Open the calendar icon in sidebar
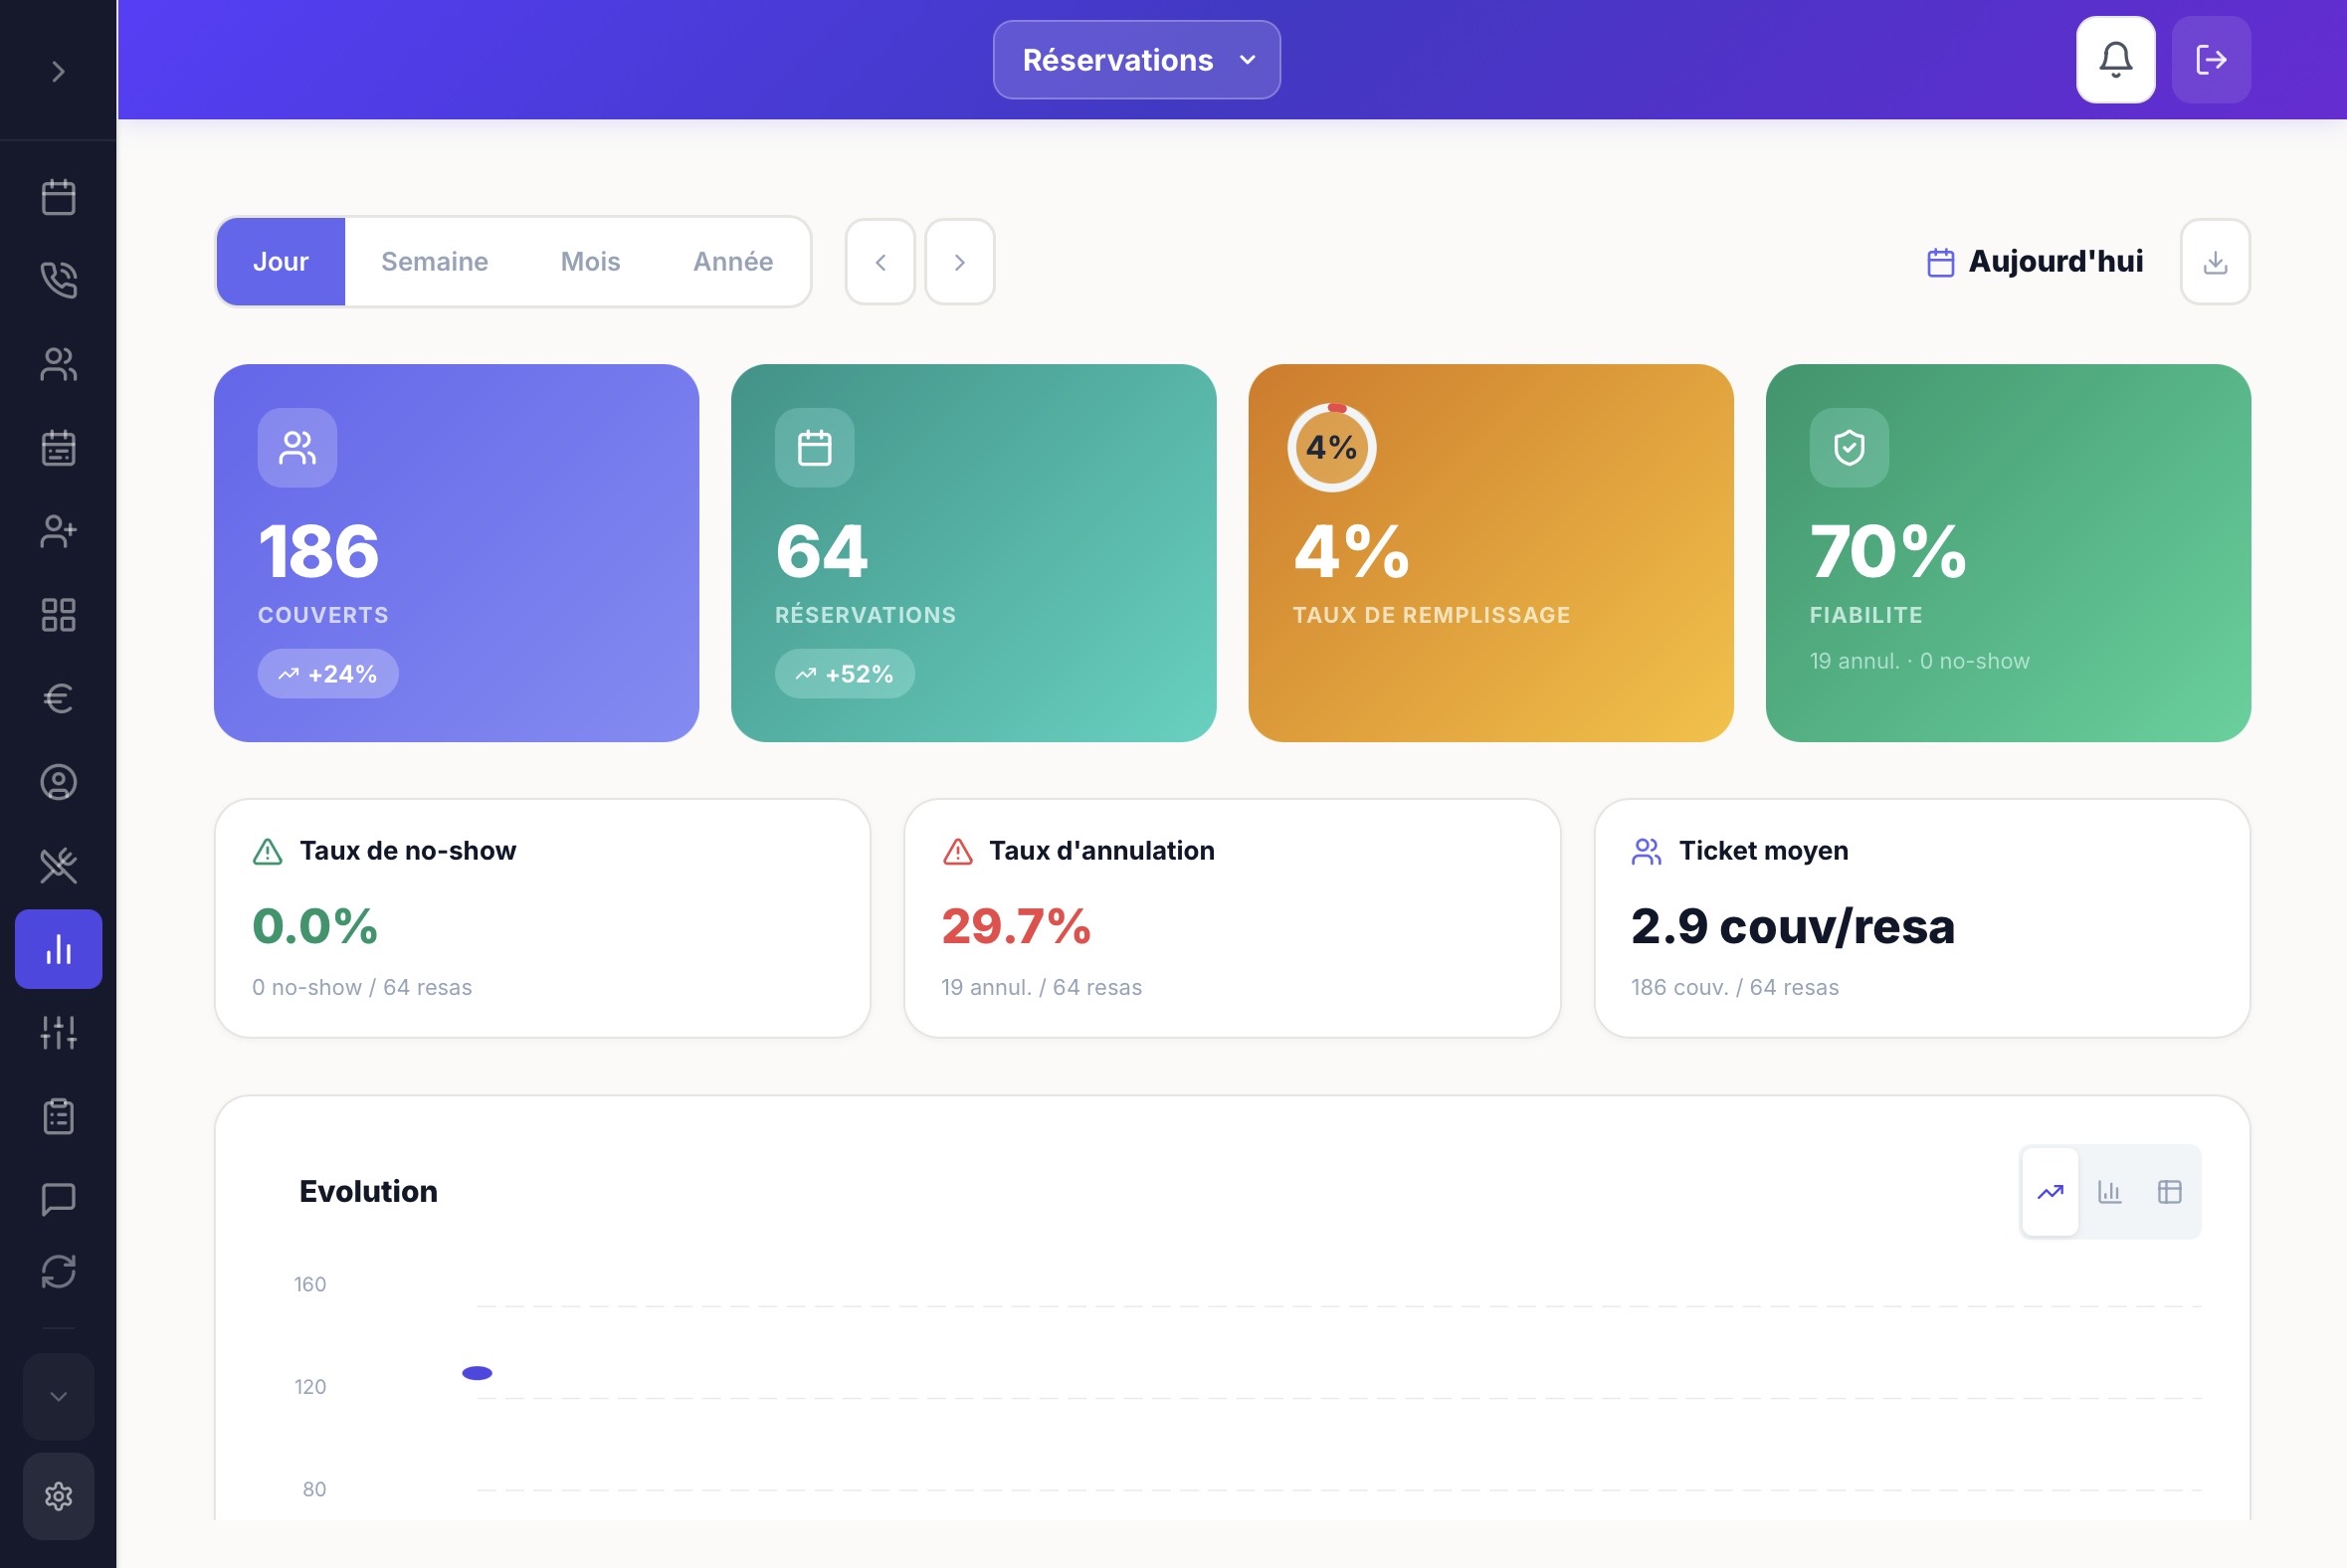This screenshot has height=1568, width=2347. click(58, 197)
